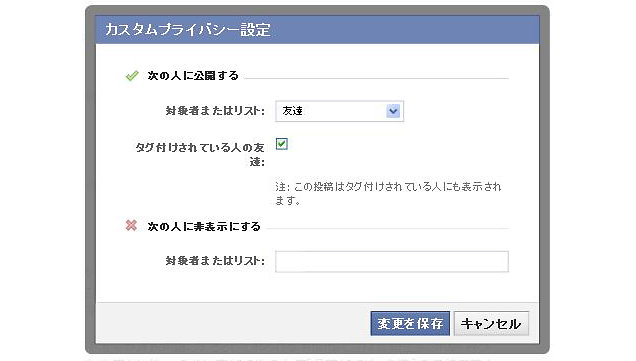This screenshot has height=361, width=636.
Task: Click the gray footer bar left of 変更を保存
Action: click(233, 323)
